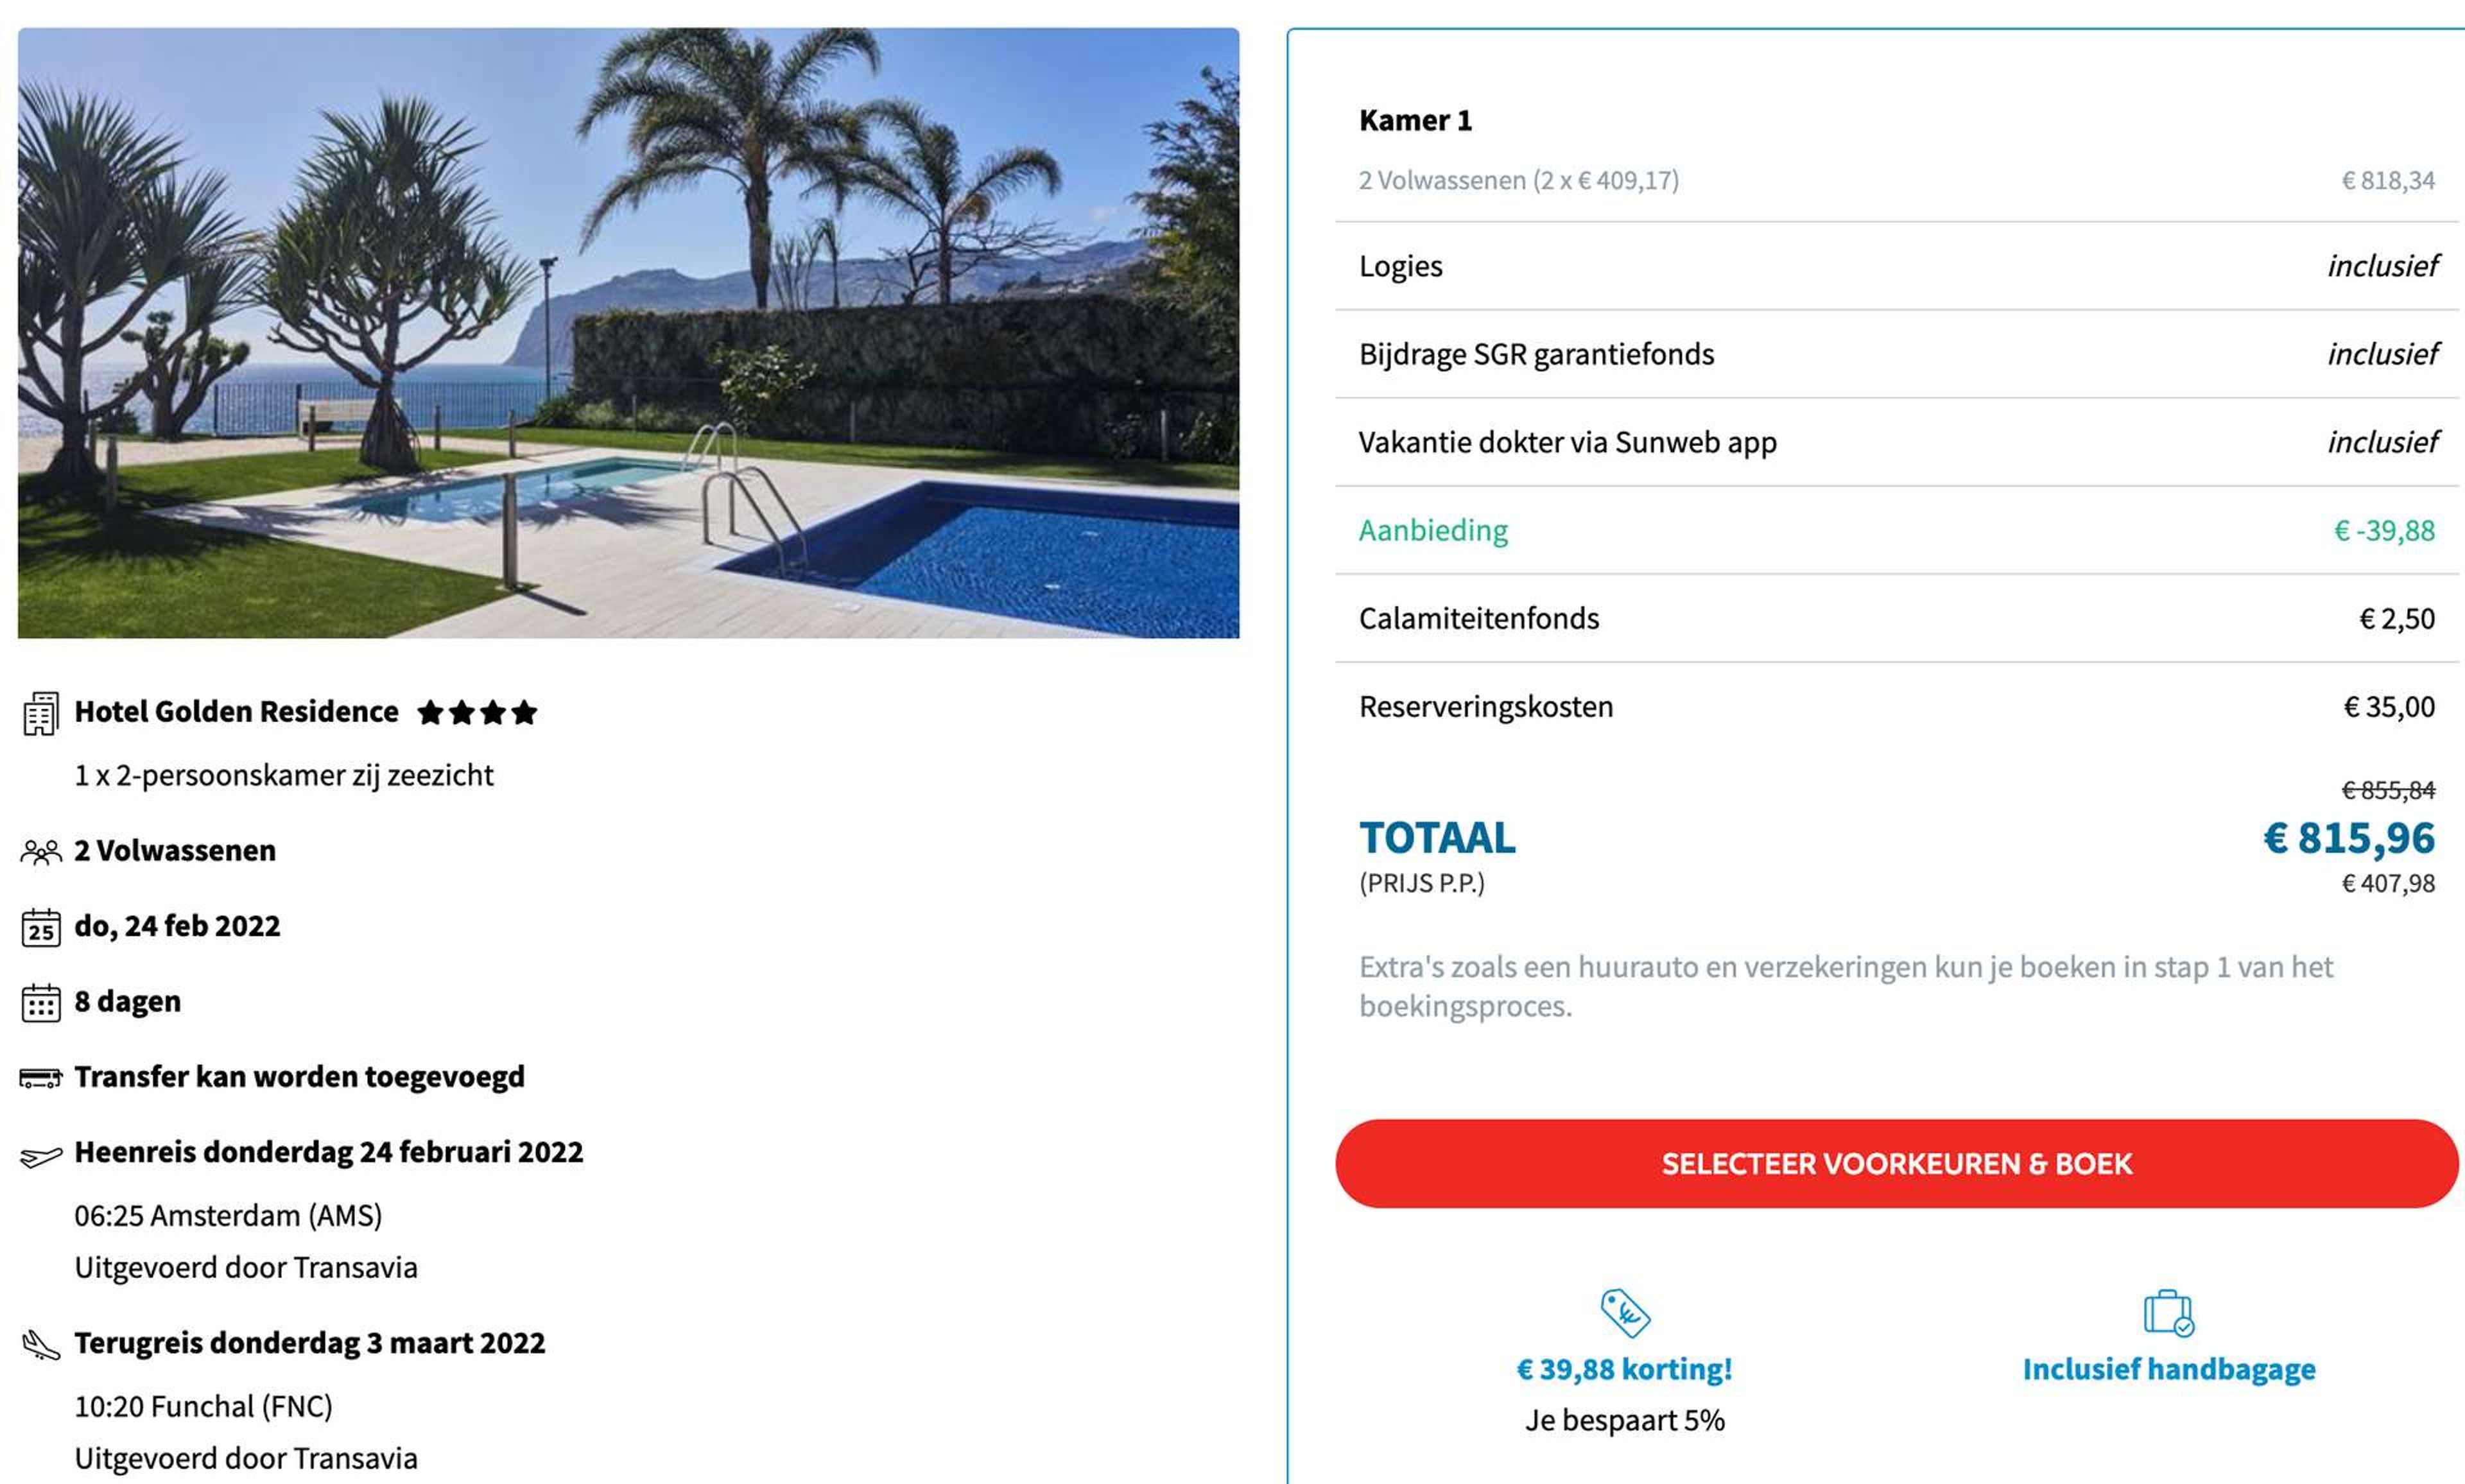Open the Hotel Golden Residence title
Screen dimensions: 2465x1484
pos(236,712)
